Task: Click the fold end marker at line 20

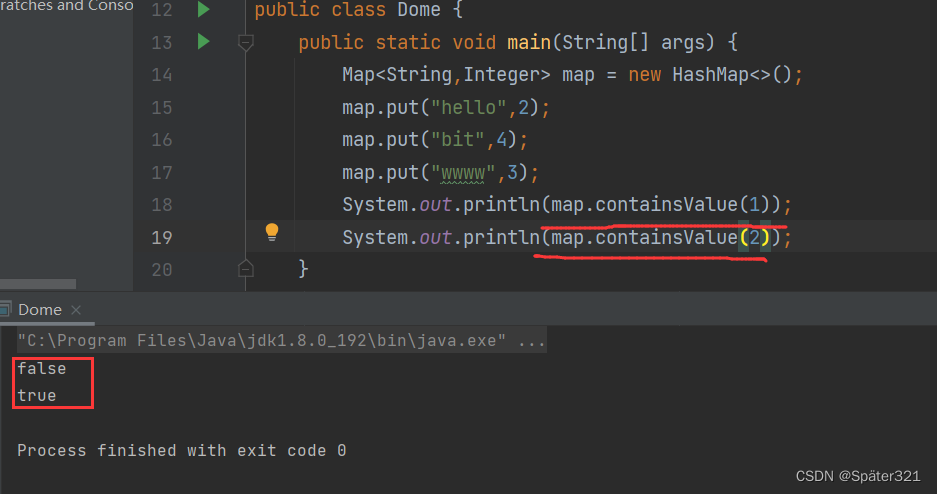Action: pyautogui.click(x=245, y=268)
